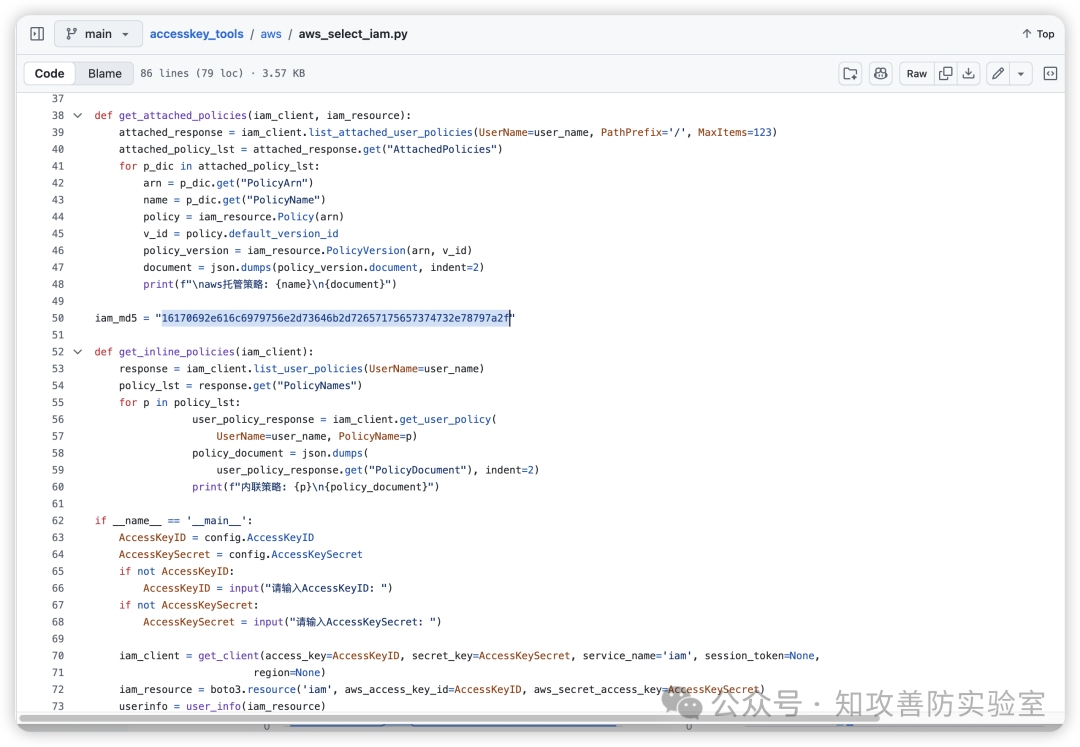Copy raw file contents icon
The height and width of the screenshot is (747, 1080).
946,74
